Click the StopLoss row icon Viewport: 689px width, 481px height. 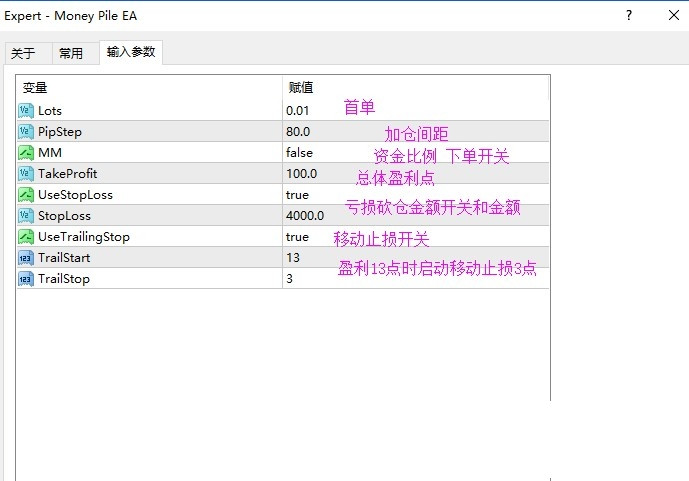point(26,215)
